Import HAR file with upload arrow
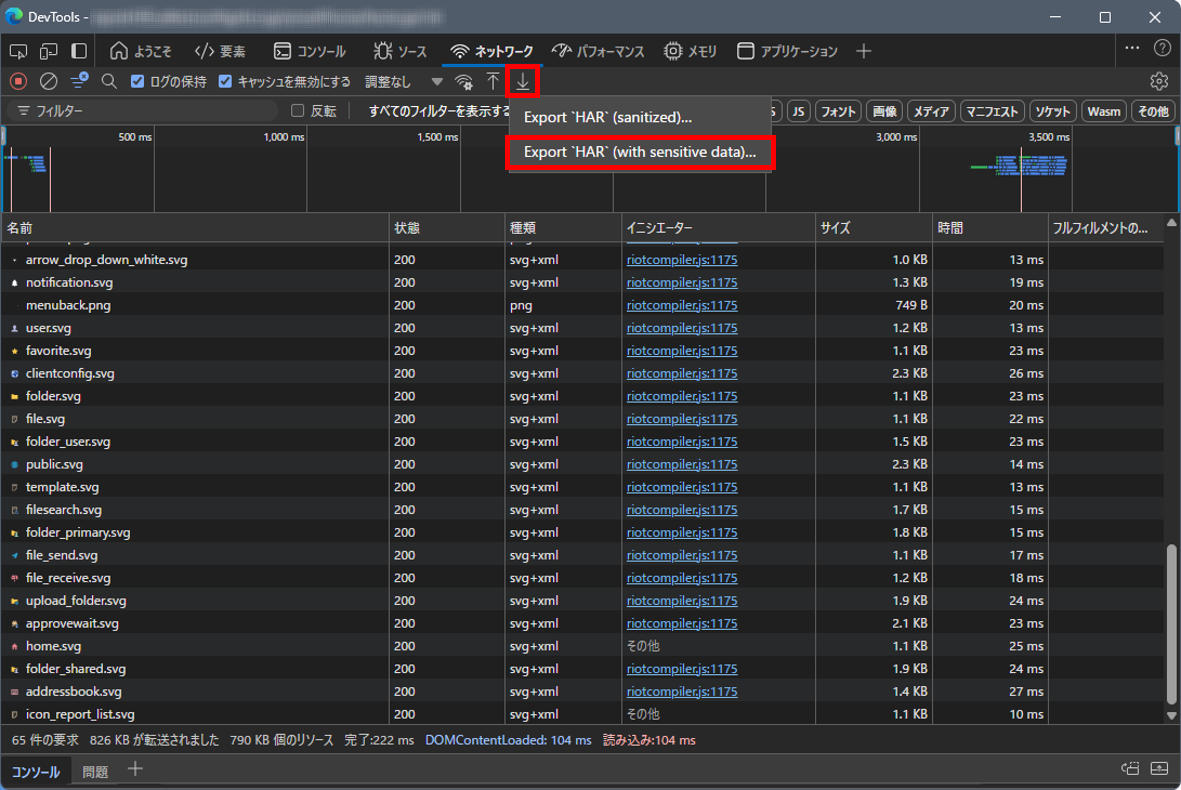 point(493,81)
